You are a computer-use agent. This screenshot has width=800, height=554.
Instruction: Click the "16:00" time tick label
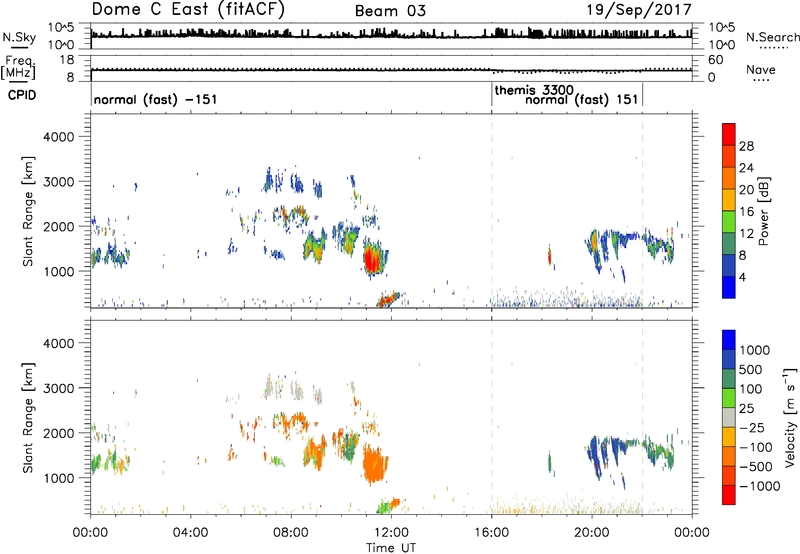(491, 533)
